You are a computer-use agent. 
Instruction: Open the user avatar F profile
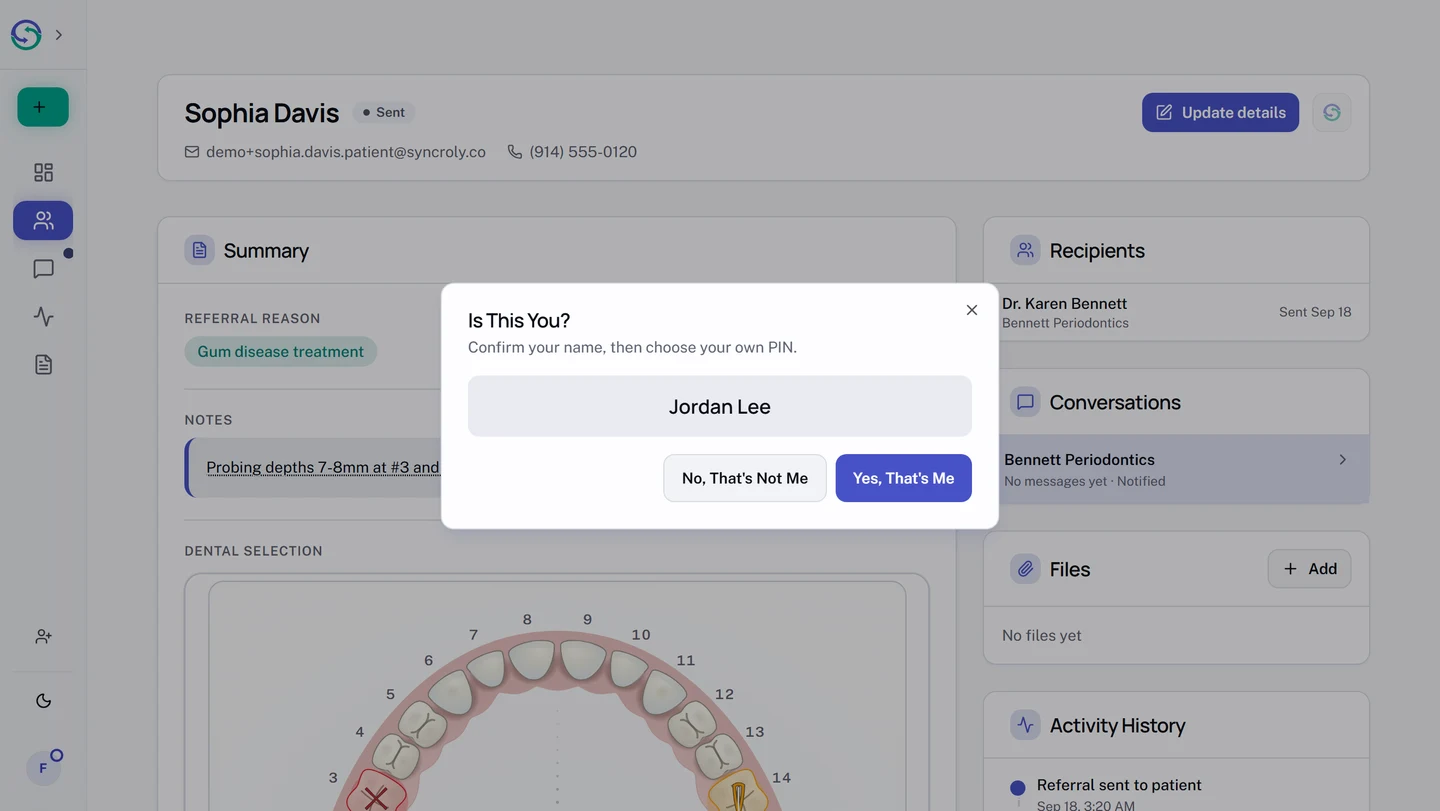[43, 768]
